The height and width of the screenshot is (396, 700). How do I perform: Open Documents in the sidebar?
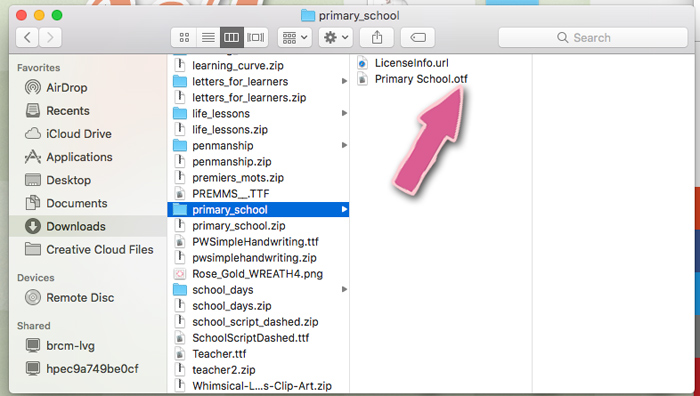(88, 204)
